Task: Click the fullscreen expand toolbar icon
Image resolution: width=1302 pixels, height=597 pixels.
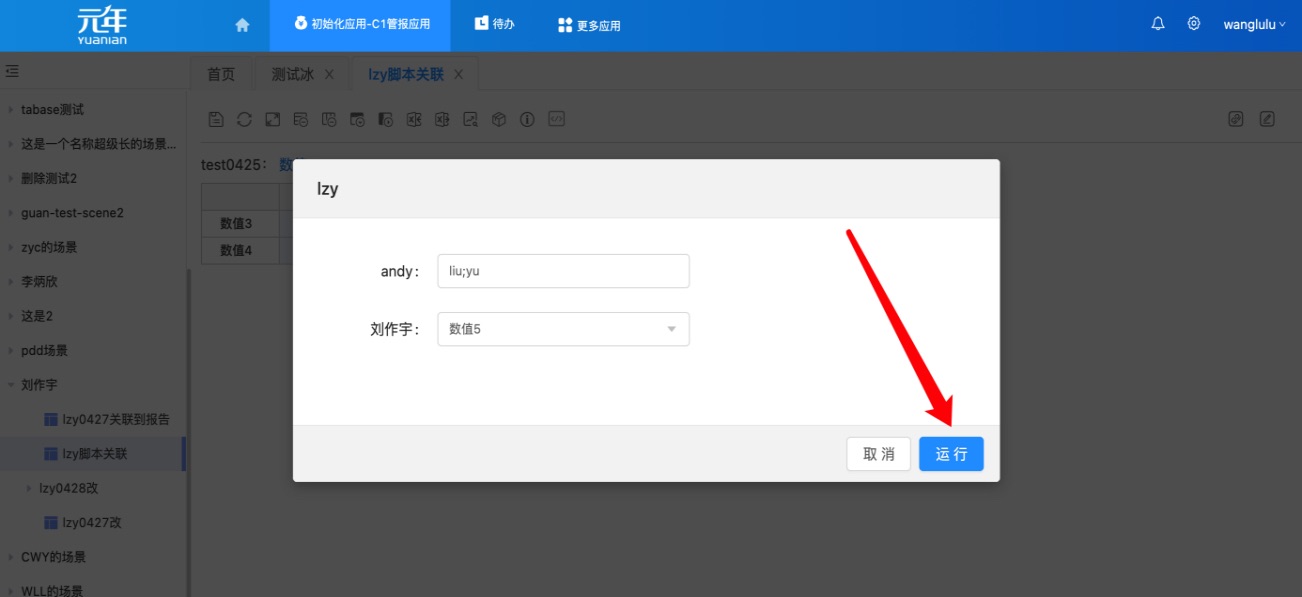Action: coord(272,119)
